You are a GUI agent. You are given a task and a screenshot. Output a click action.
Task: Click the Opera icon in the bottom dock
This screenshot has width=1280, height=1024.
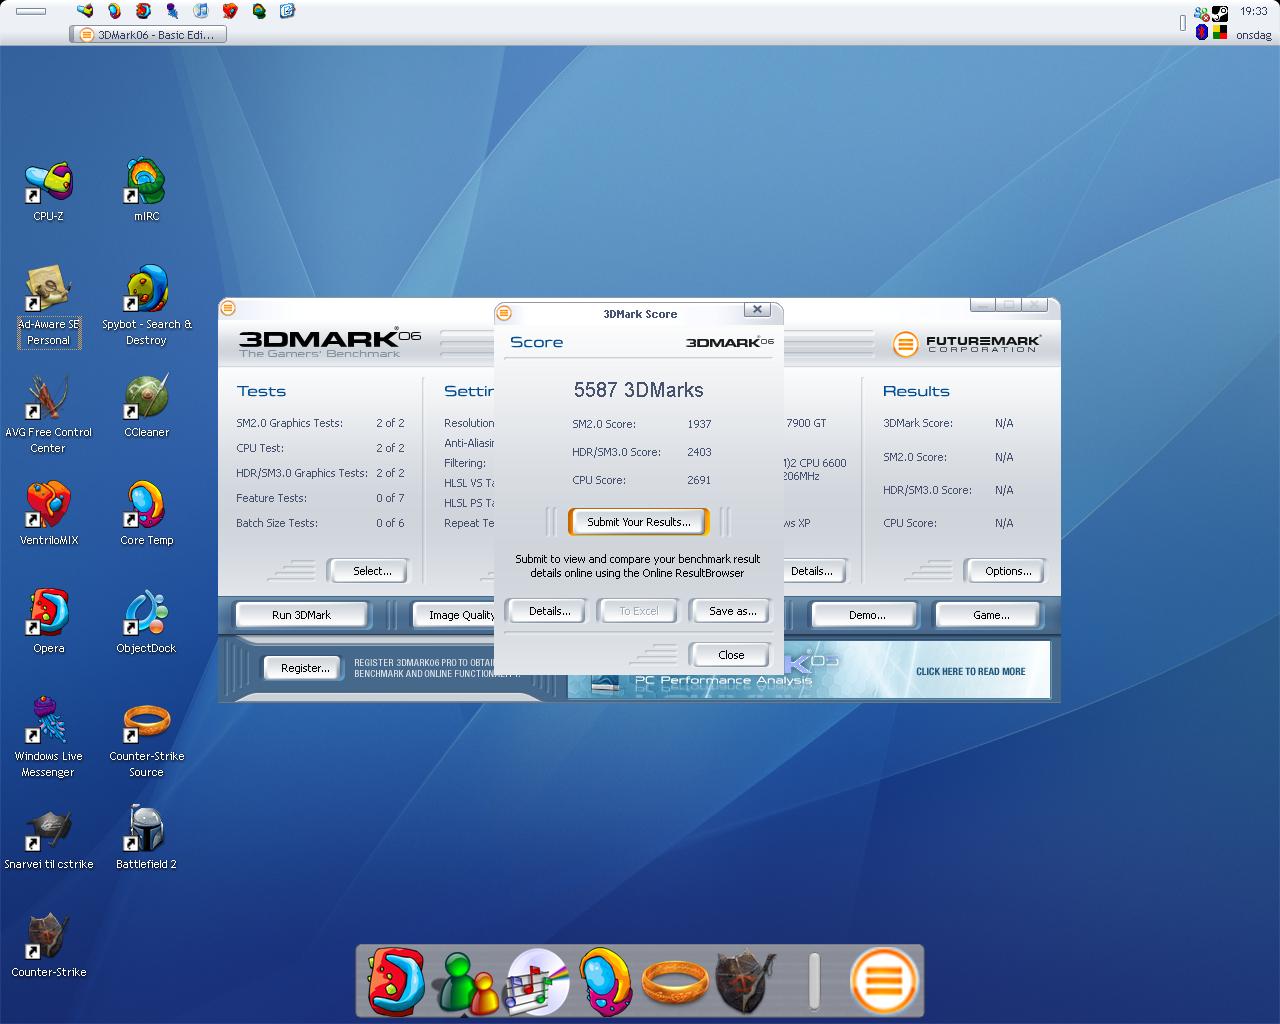coord(396,981)
